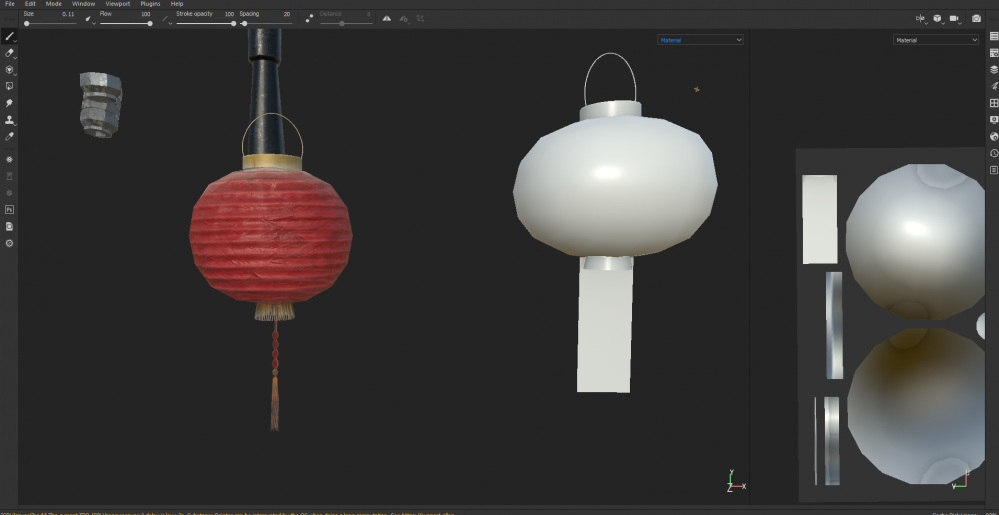Screen dimensions: 999x515
Task: Select the Material Picker eyedropper
Action: point(10,137)
